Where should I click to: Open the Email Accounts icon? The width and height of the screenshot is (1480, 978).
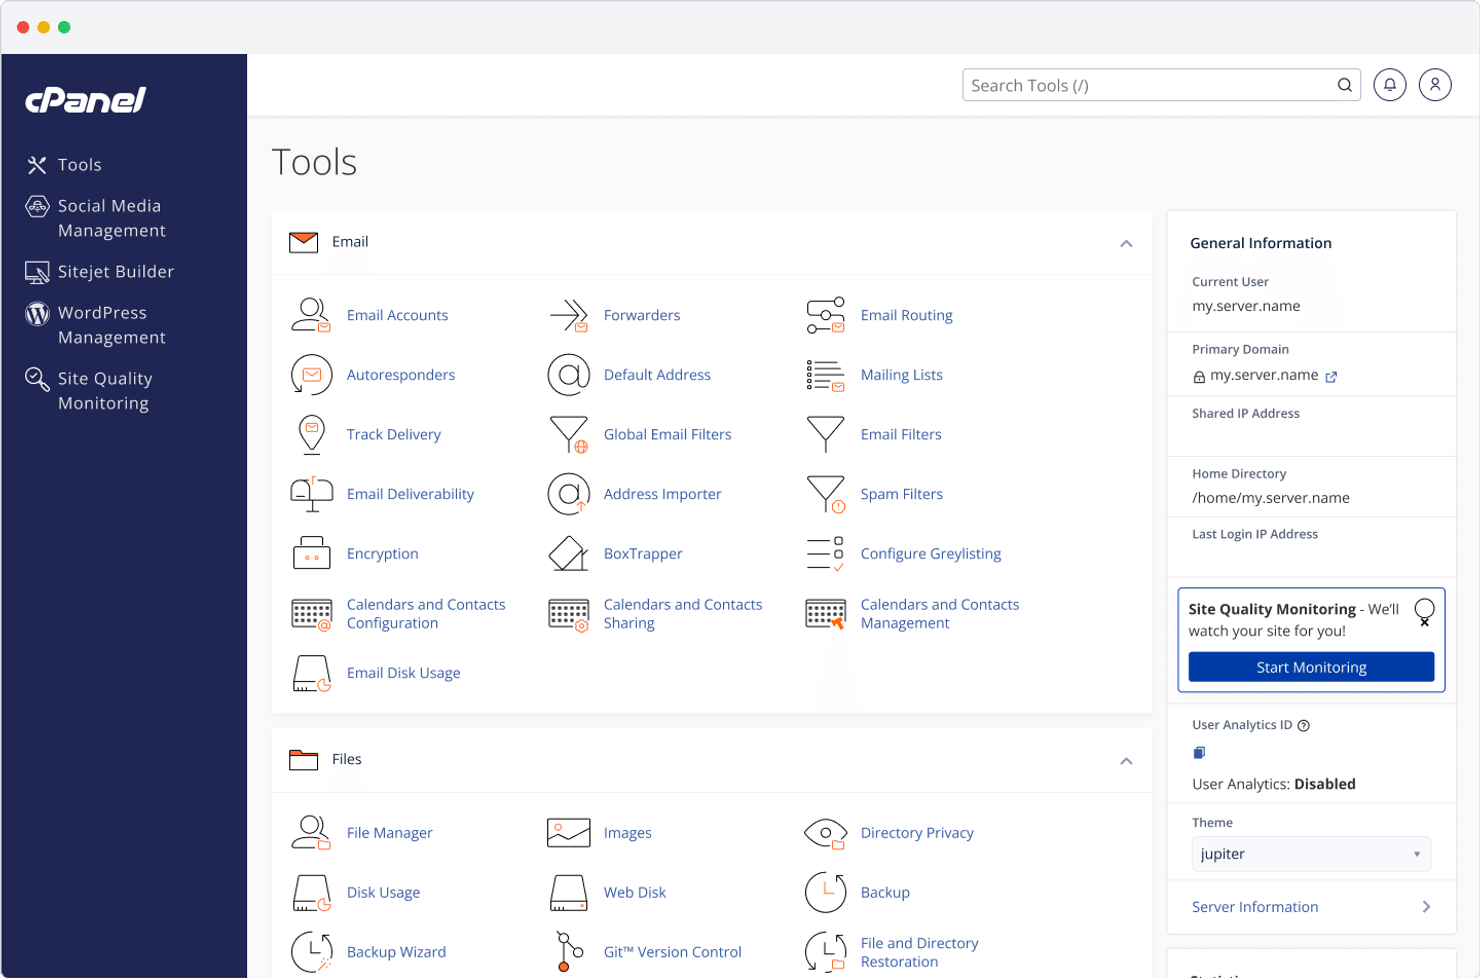pos(311,314)
